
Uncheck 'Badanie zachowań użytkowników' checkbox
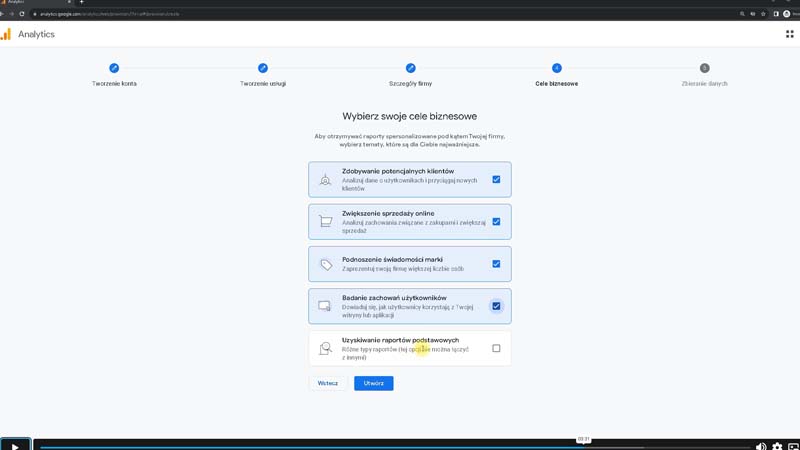pyautogui.click(x=496, y=306)
